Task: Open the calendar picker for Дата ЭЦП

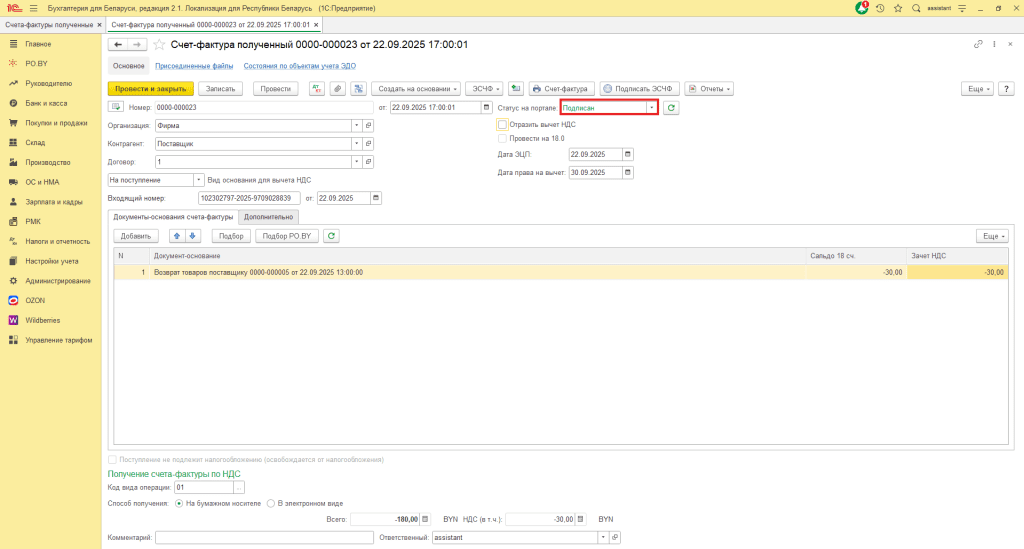Action: pos(628,154)
